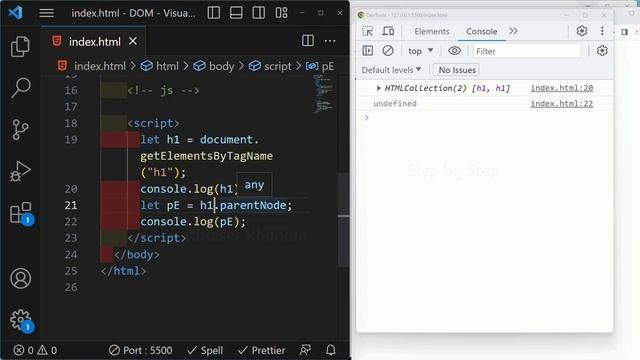Switch to the Elements tab in DevTools

431,31
